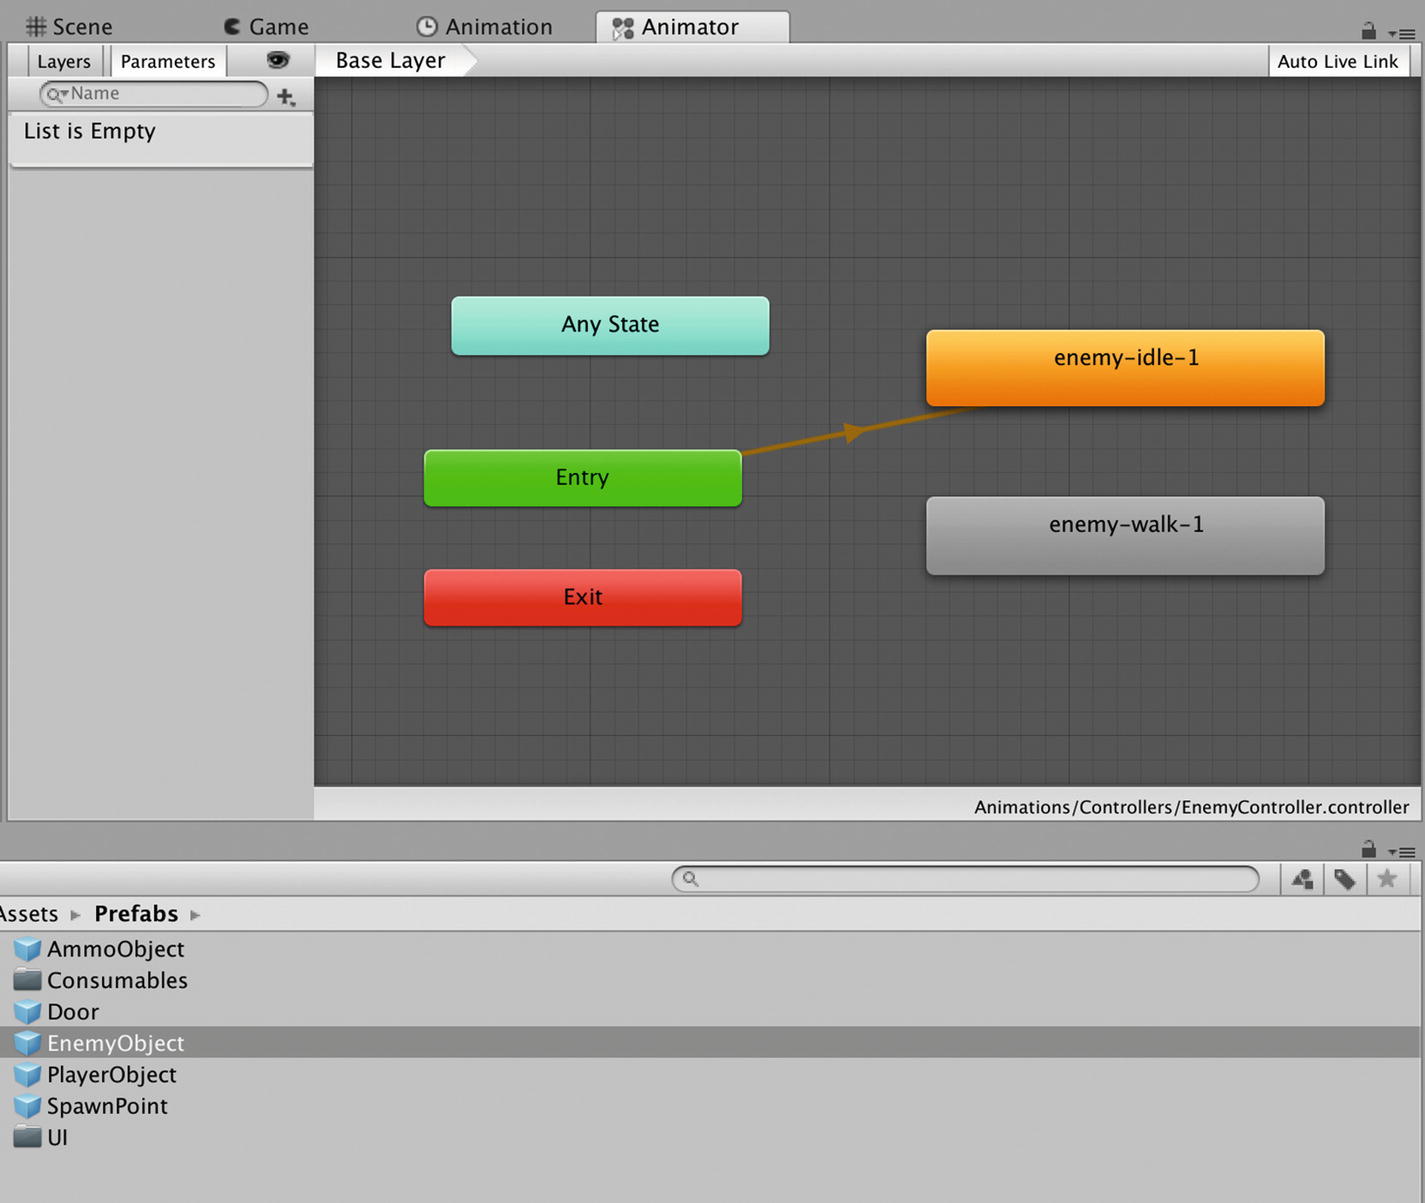The width and height of the screenshot is (1425, 1203).
Task: Click the AmmoObject file name
Action: click(116, 949)
